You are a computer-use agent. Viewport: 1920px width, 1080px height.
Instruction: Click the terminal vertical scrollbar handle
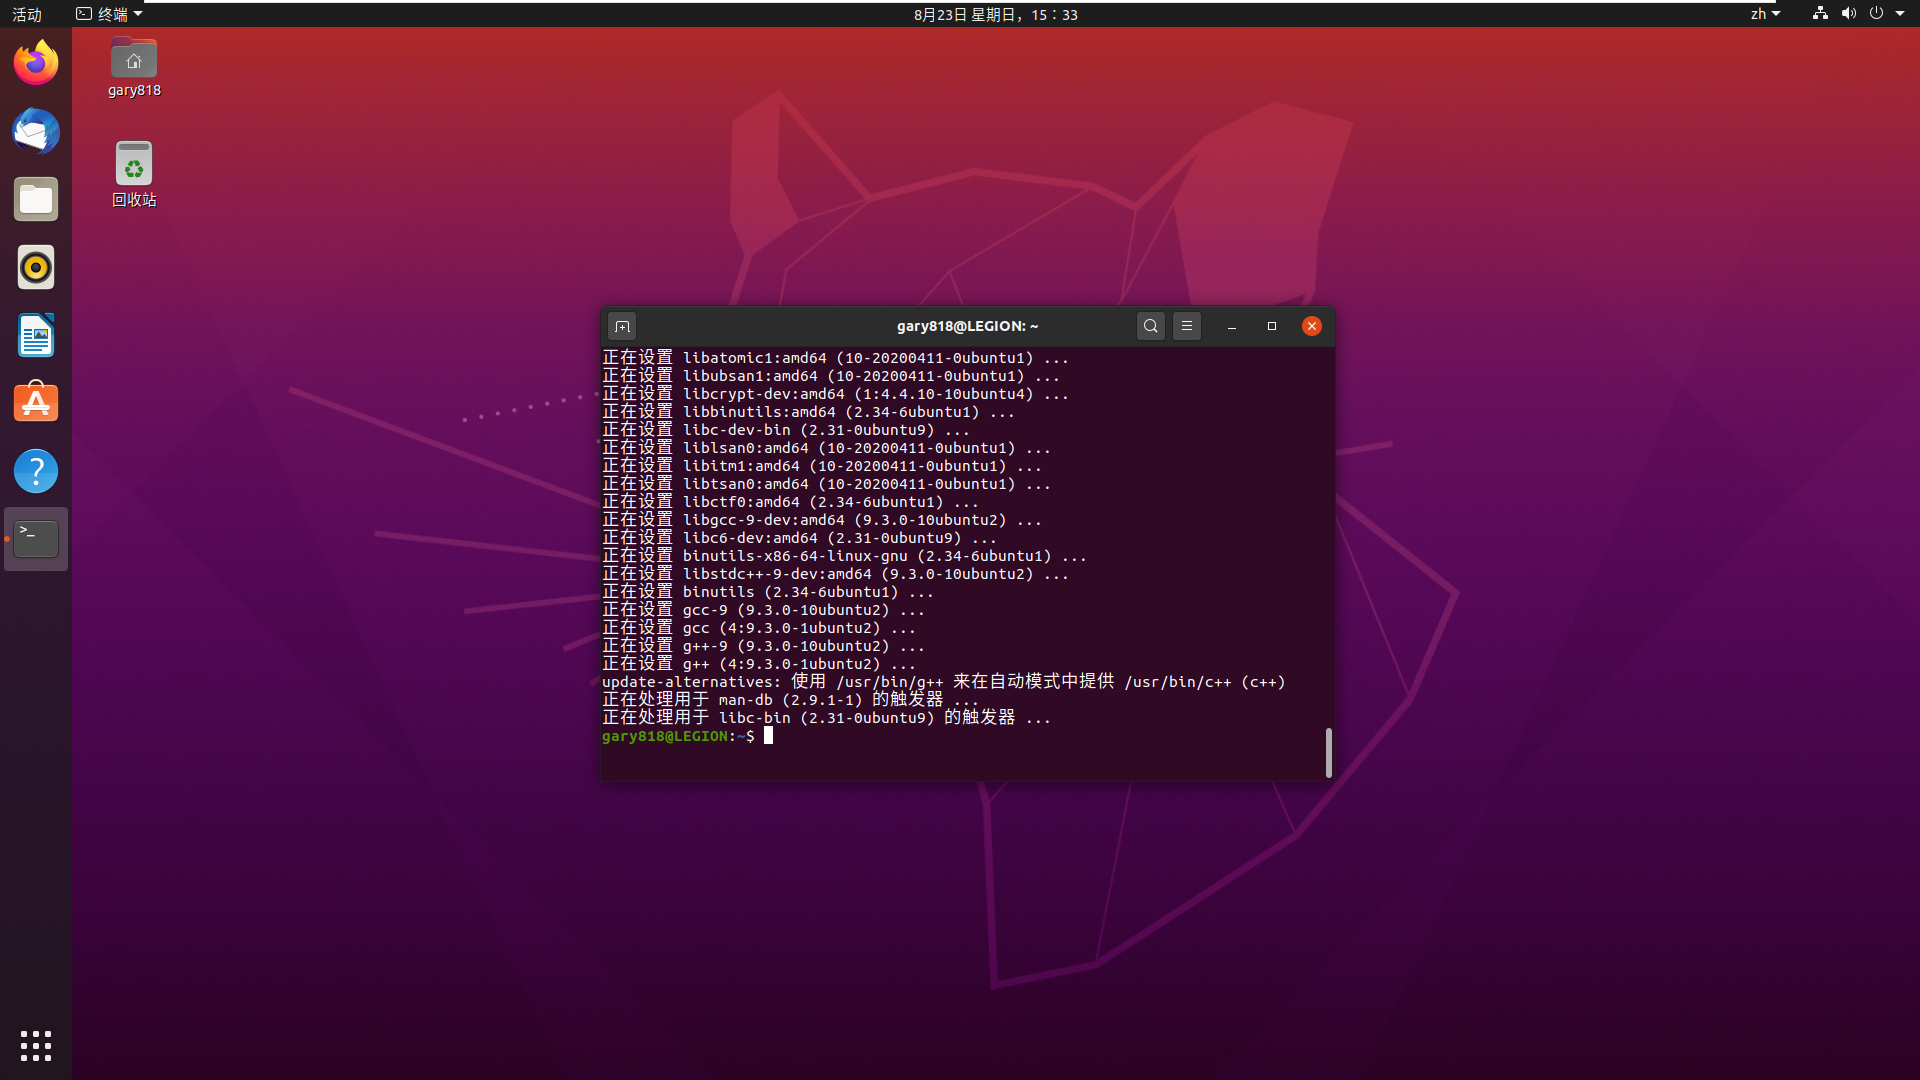pos(1329,752)
